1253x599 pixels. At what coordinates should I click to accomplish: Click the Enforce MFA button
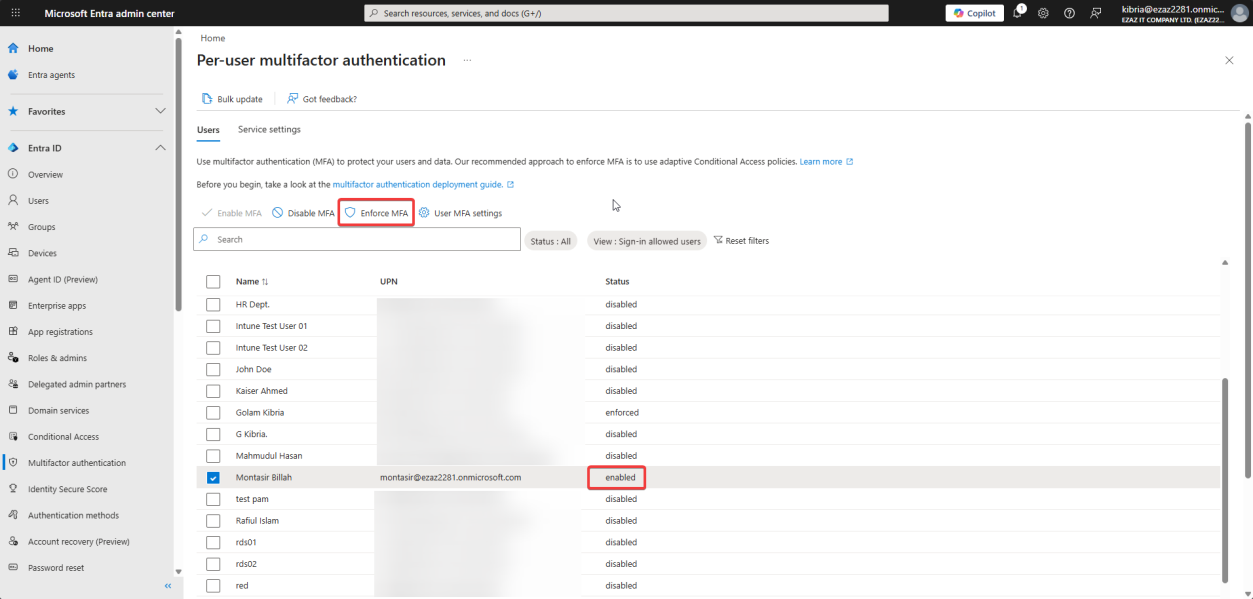click(x=376, y=213)
